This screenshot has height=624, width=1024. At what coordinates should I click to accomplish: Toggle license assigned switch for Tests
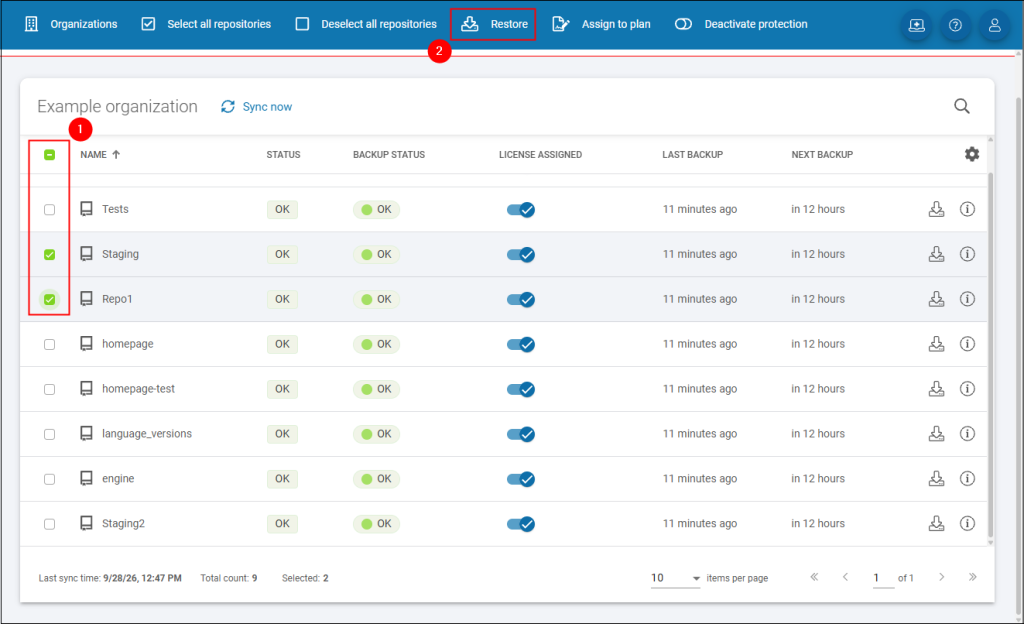click(x=520, y=210)
